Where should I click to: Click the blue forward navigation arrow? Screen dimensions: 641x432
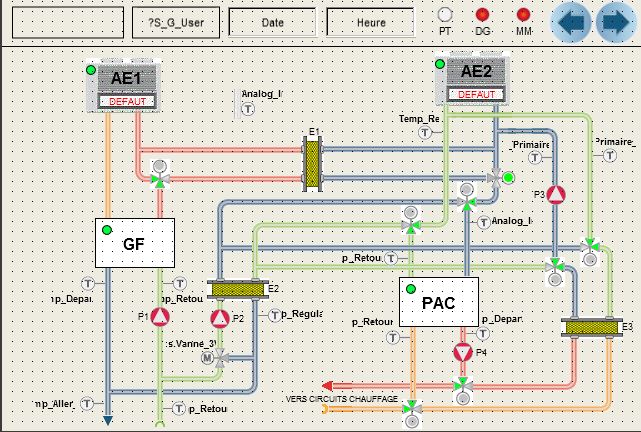(x=612, y=21)
